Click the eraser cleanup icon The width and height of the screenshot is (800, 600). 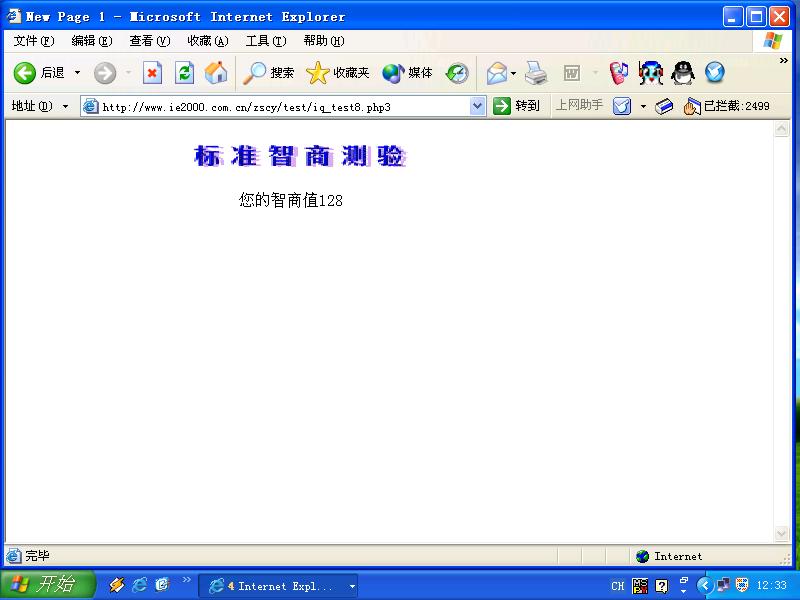(x=664, y=106)
